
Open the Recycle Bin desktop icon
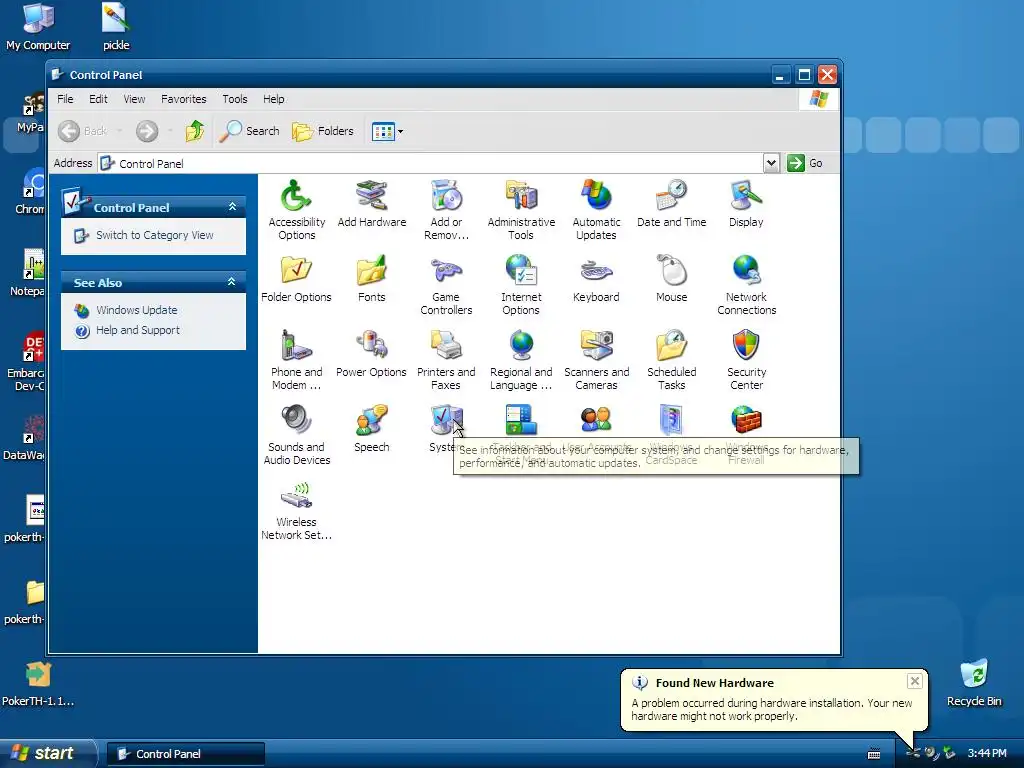click(x=974, y=682)
